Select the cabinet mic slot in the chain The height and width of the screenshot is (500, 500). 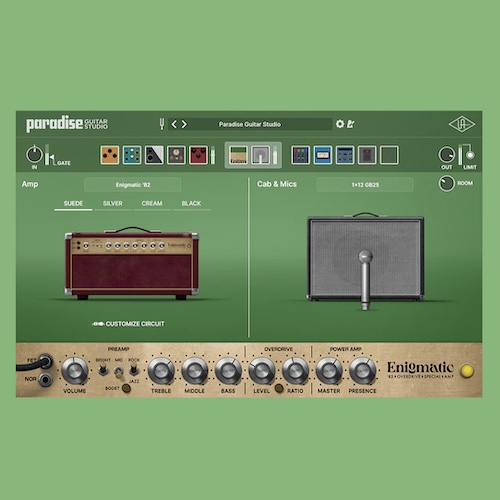click(261, 155)
